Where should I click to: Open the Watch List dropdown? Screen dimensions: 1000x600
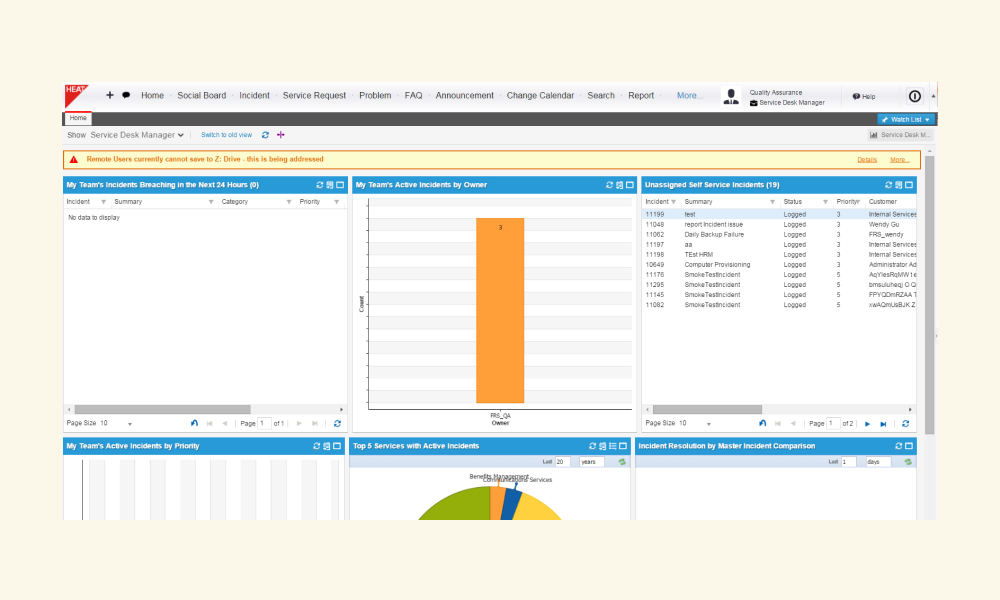click(906, 120)
